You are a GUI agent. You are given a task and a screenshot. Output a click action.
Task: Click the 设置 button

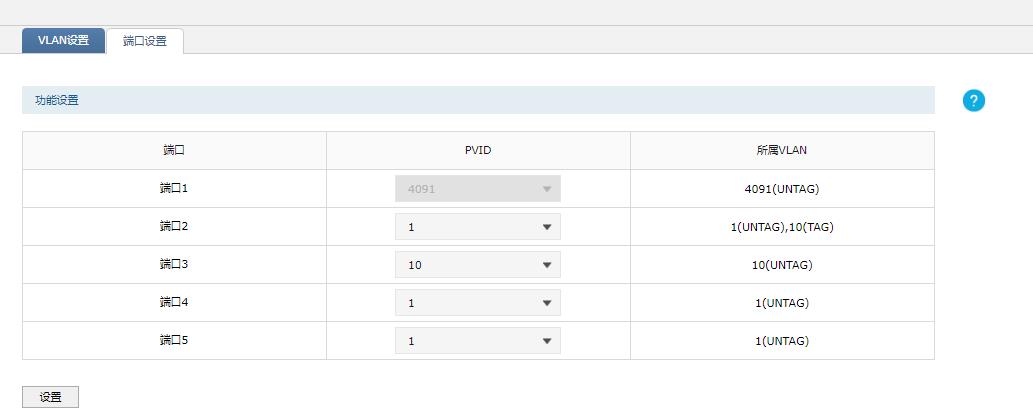tap(51, 397)
